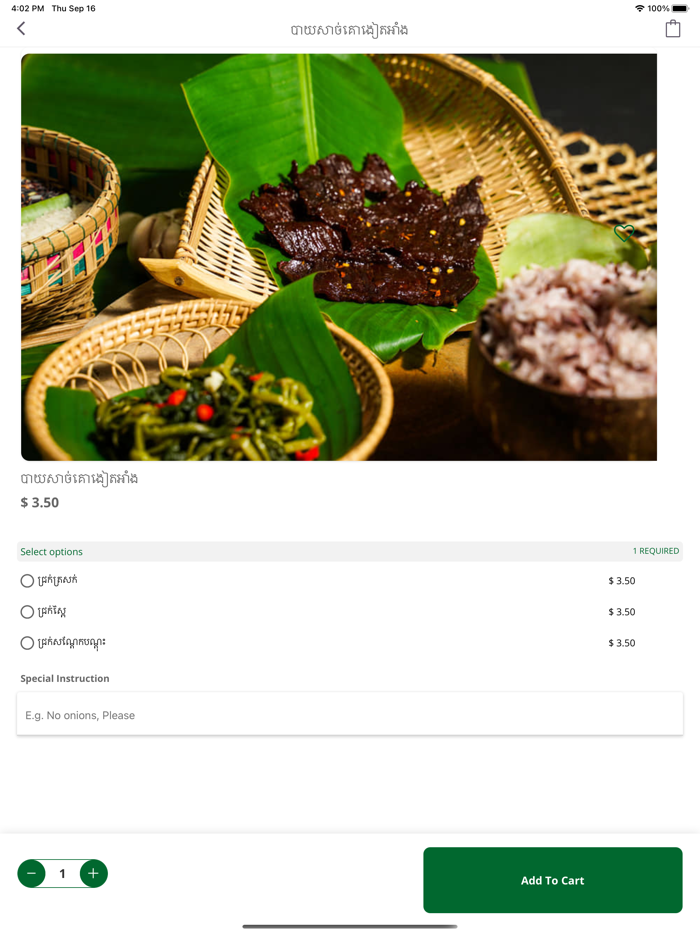
Task: Tap the back arrow icon
Action: (x=21, y=29)
